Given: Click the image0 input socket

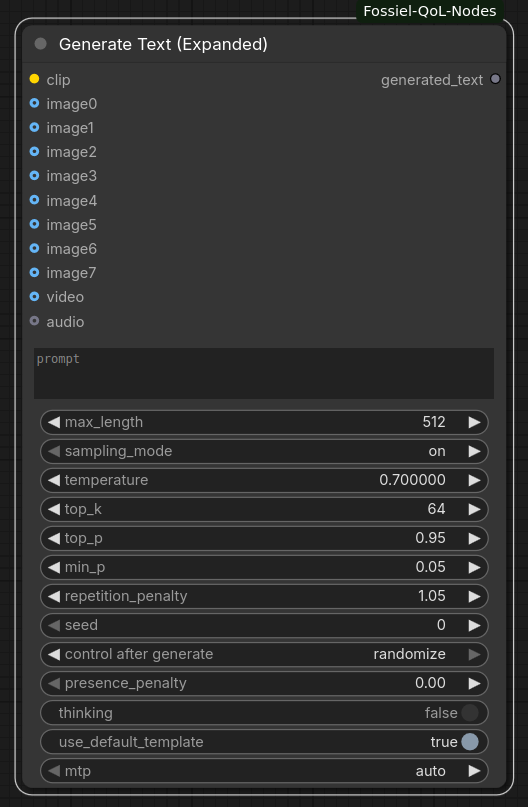Looking at the screenshot, I should pyautogui.click(x=34, y=103).
